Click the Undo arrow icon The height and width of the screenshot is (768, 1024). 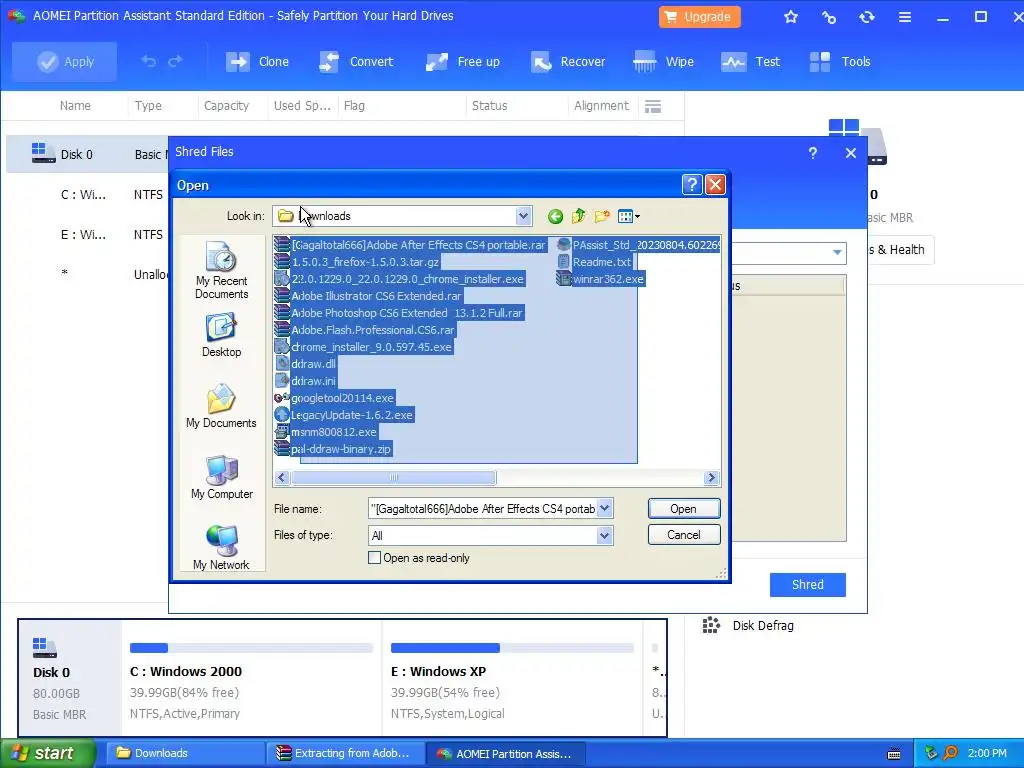(x=149, y=61)
